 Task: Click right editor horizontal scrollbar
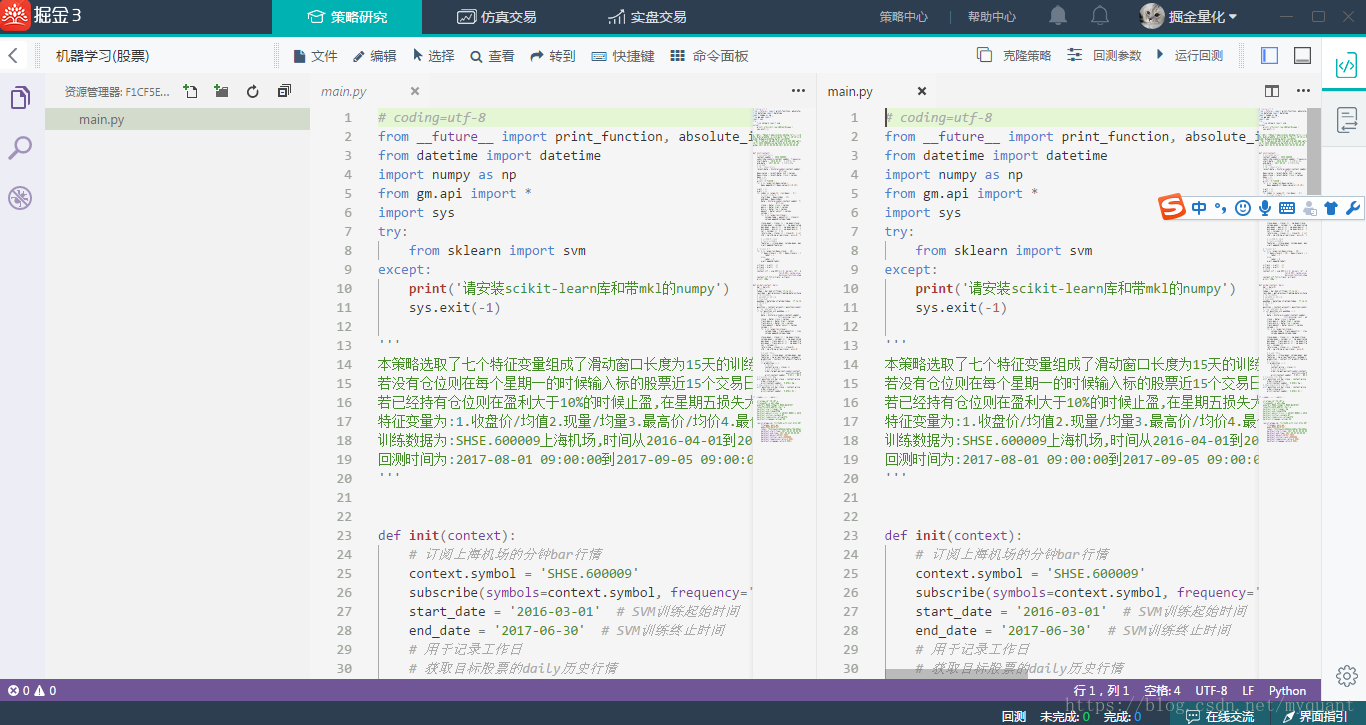[x=956, y=672]
